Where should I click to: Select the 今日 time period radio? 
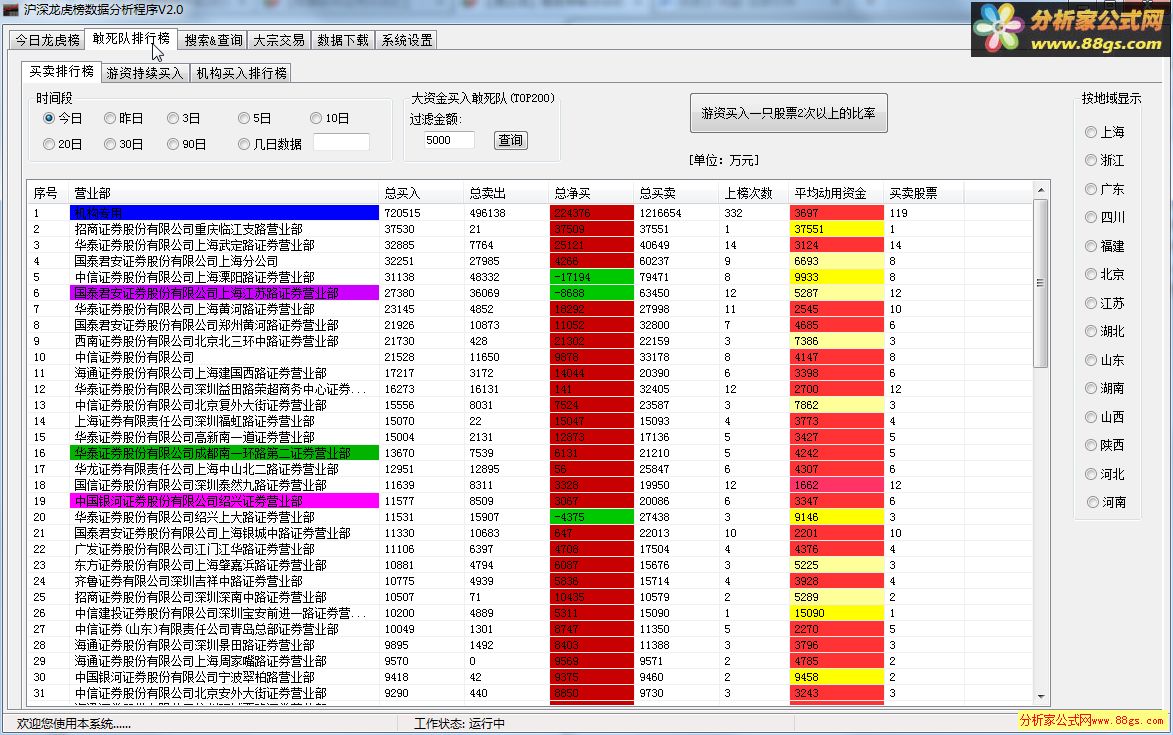pos(63,118)
